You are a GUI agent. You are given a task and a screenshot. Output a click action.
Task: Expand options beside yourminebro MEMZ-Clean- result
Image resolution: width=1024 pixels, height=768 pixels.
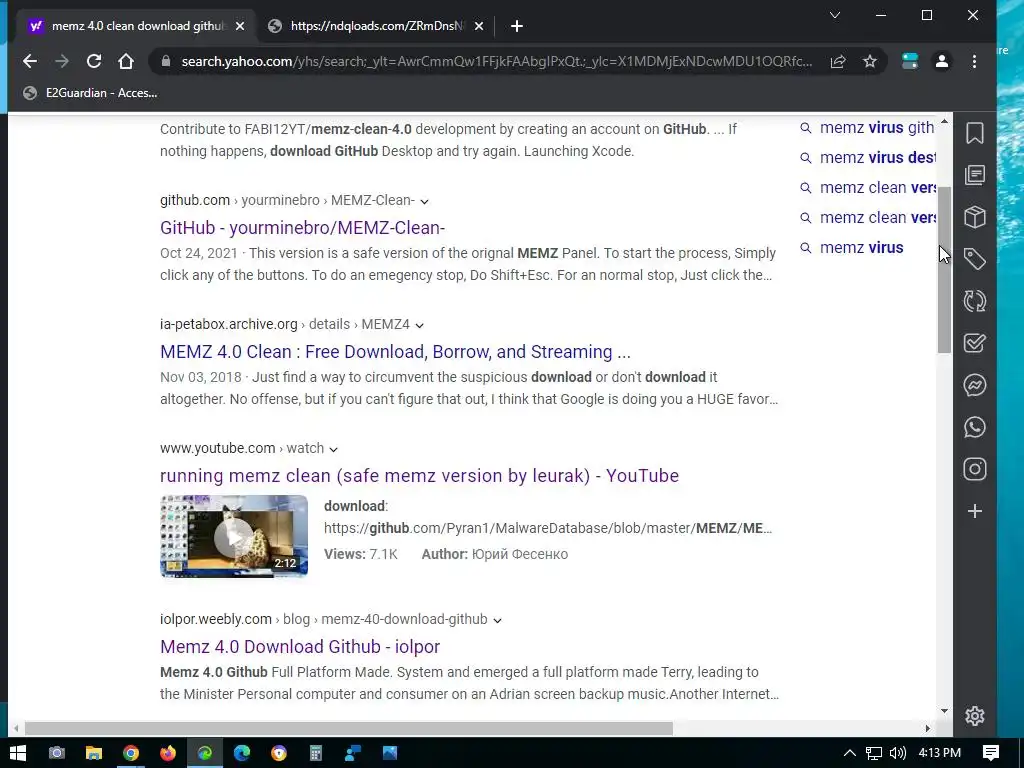[x=424, y=201]
